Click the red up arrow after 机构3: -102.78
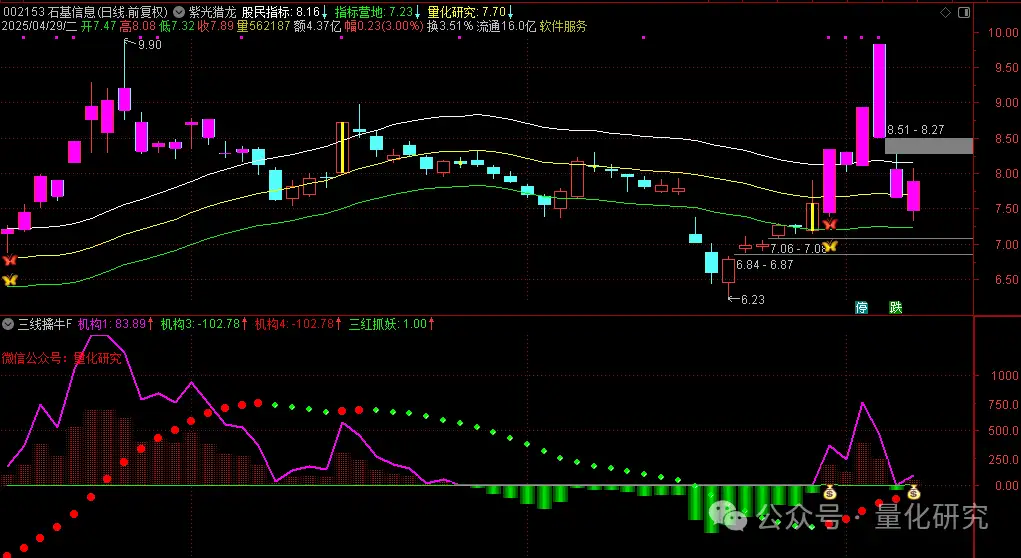 click(245, 324)
